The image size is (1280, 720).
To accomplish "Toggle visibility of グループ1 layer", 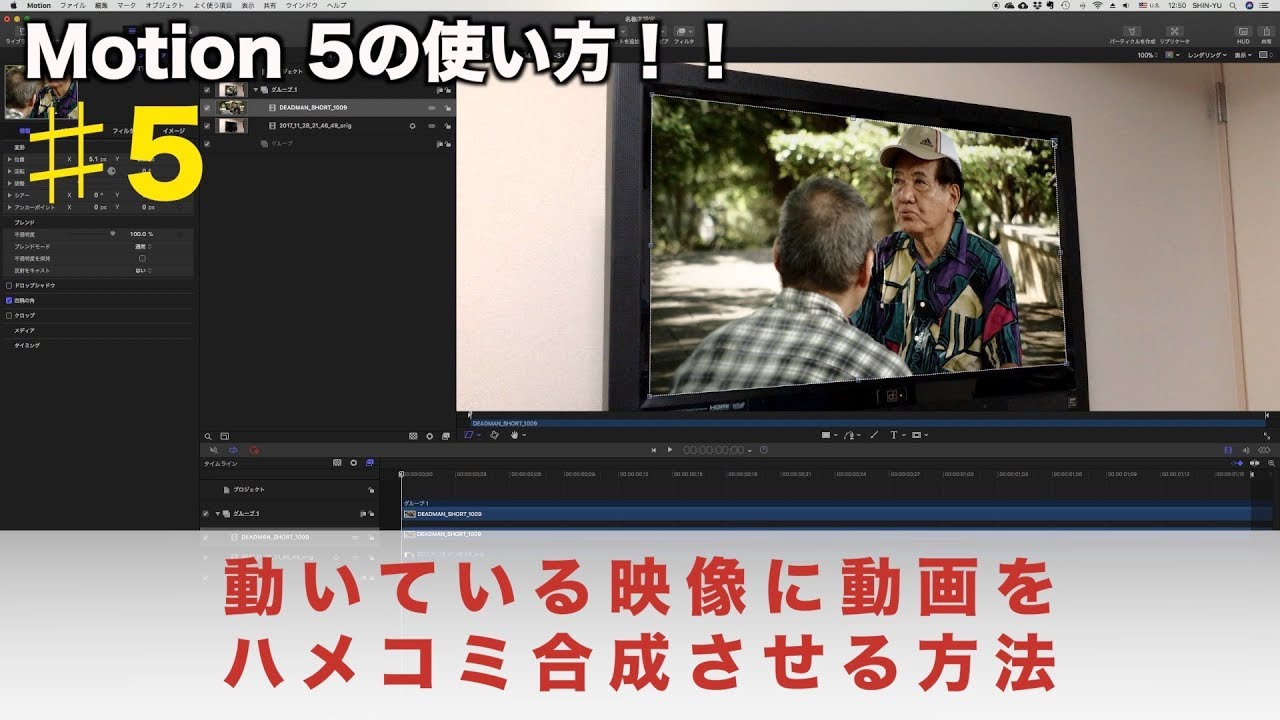I will pos(207,90).
